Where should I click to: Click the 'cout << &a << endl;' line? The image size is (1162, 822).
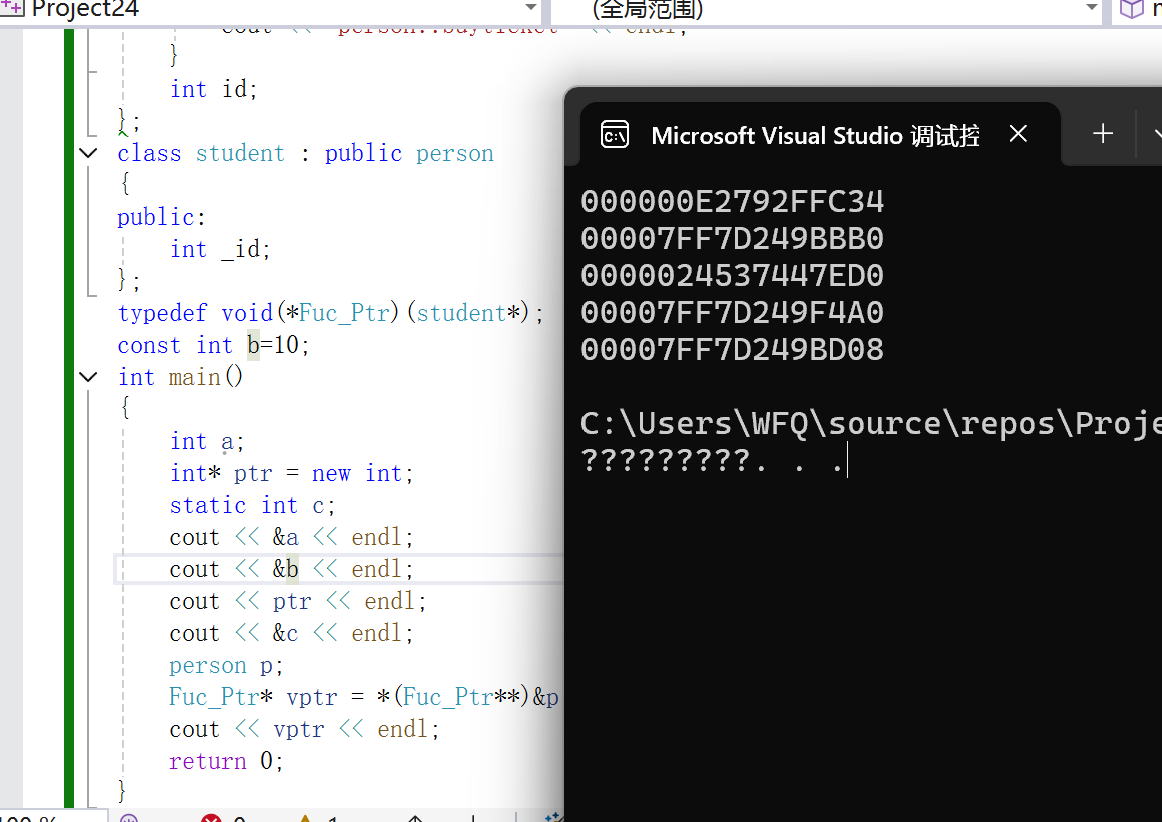291,537
